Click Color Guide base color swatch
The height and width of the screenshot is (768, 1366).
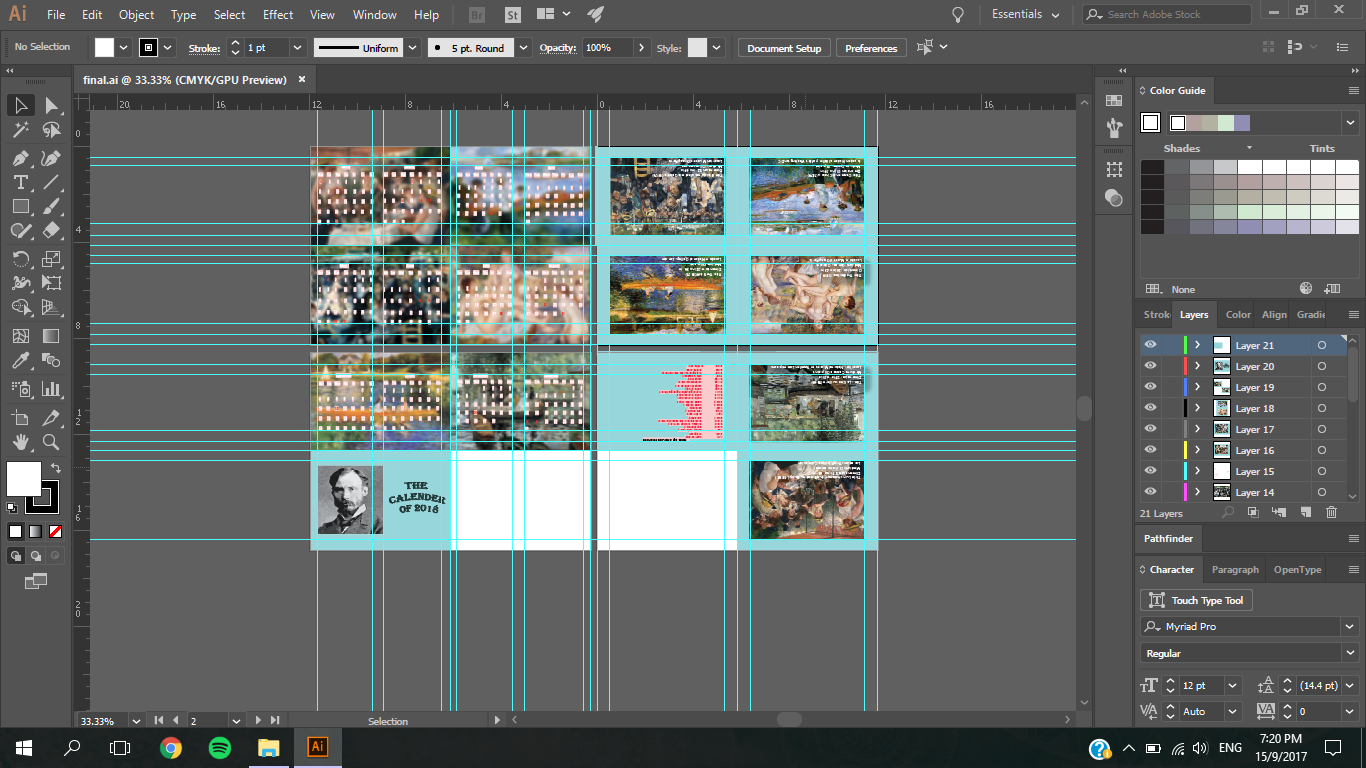coord(1151,122)
